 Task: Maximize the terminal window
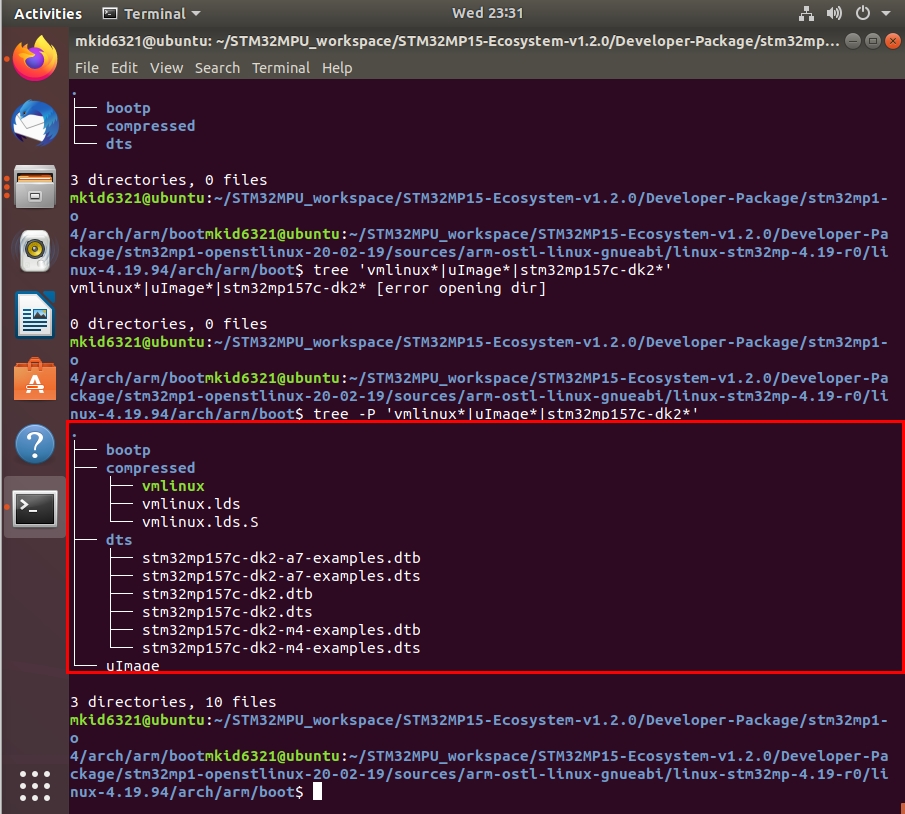(873, 41)
